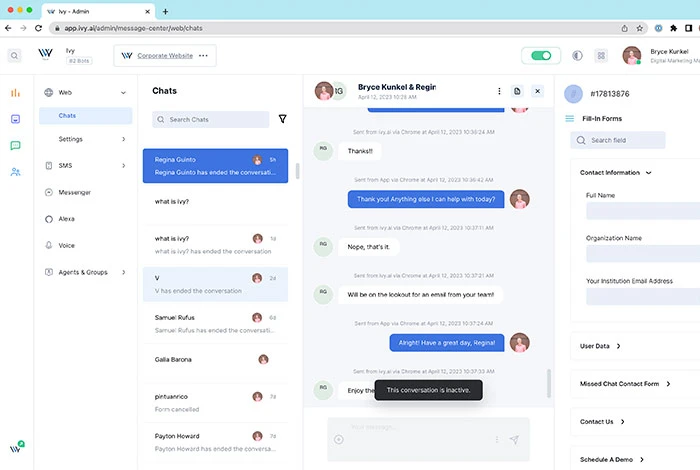Open the bot face sidebar icon

coord(15,119)
